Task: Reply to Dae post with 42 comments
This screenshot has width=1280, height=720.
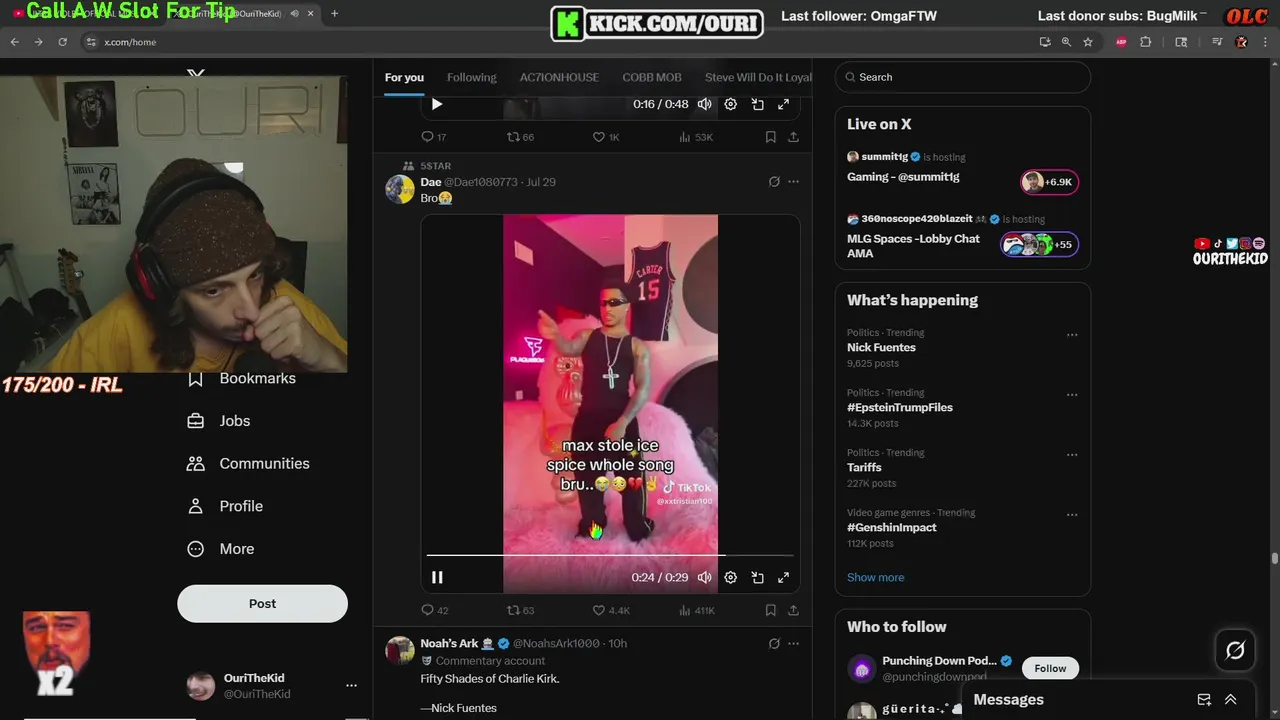Action: (x=435, y=610)
